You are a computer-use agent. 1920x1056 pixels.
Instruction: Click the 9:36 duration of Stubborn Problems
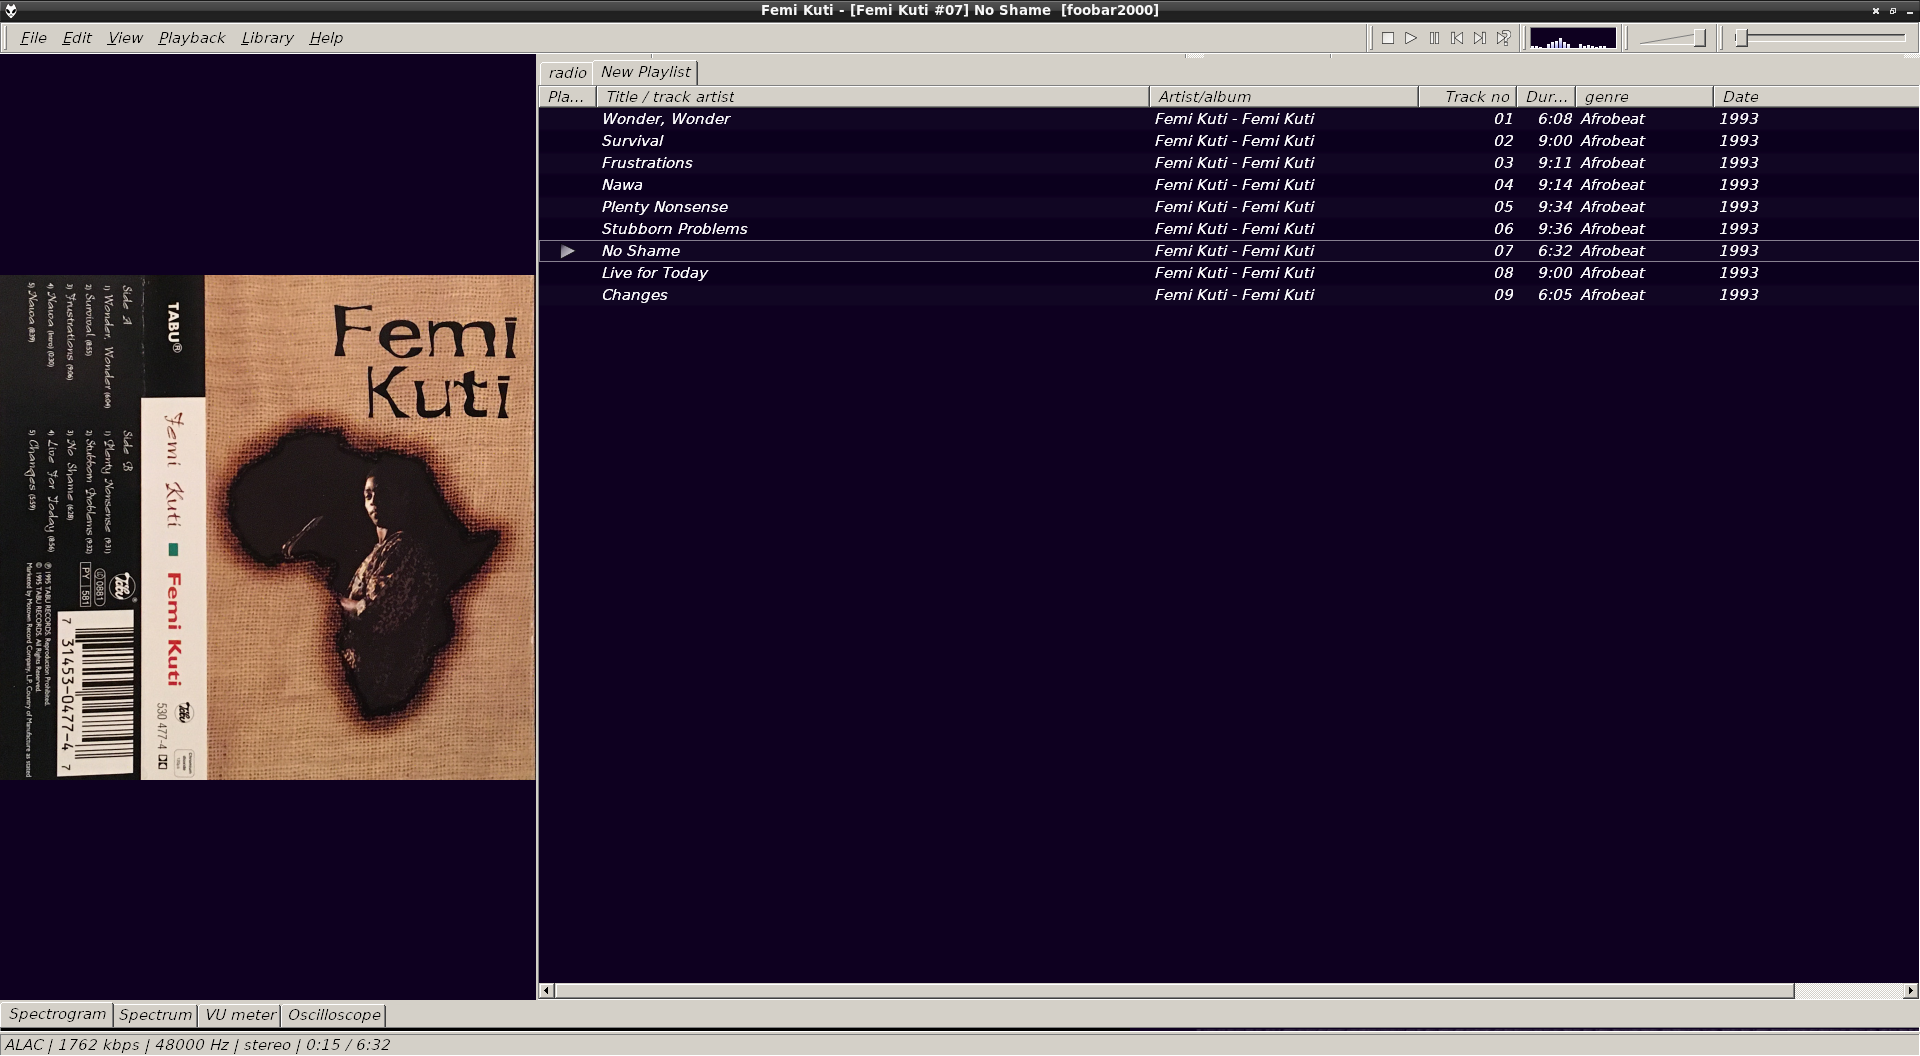click(1555, 229)
